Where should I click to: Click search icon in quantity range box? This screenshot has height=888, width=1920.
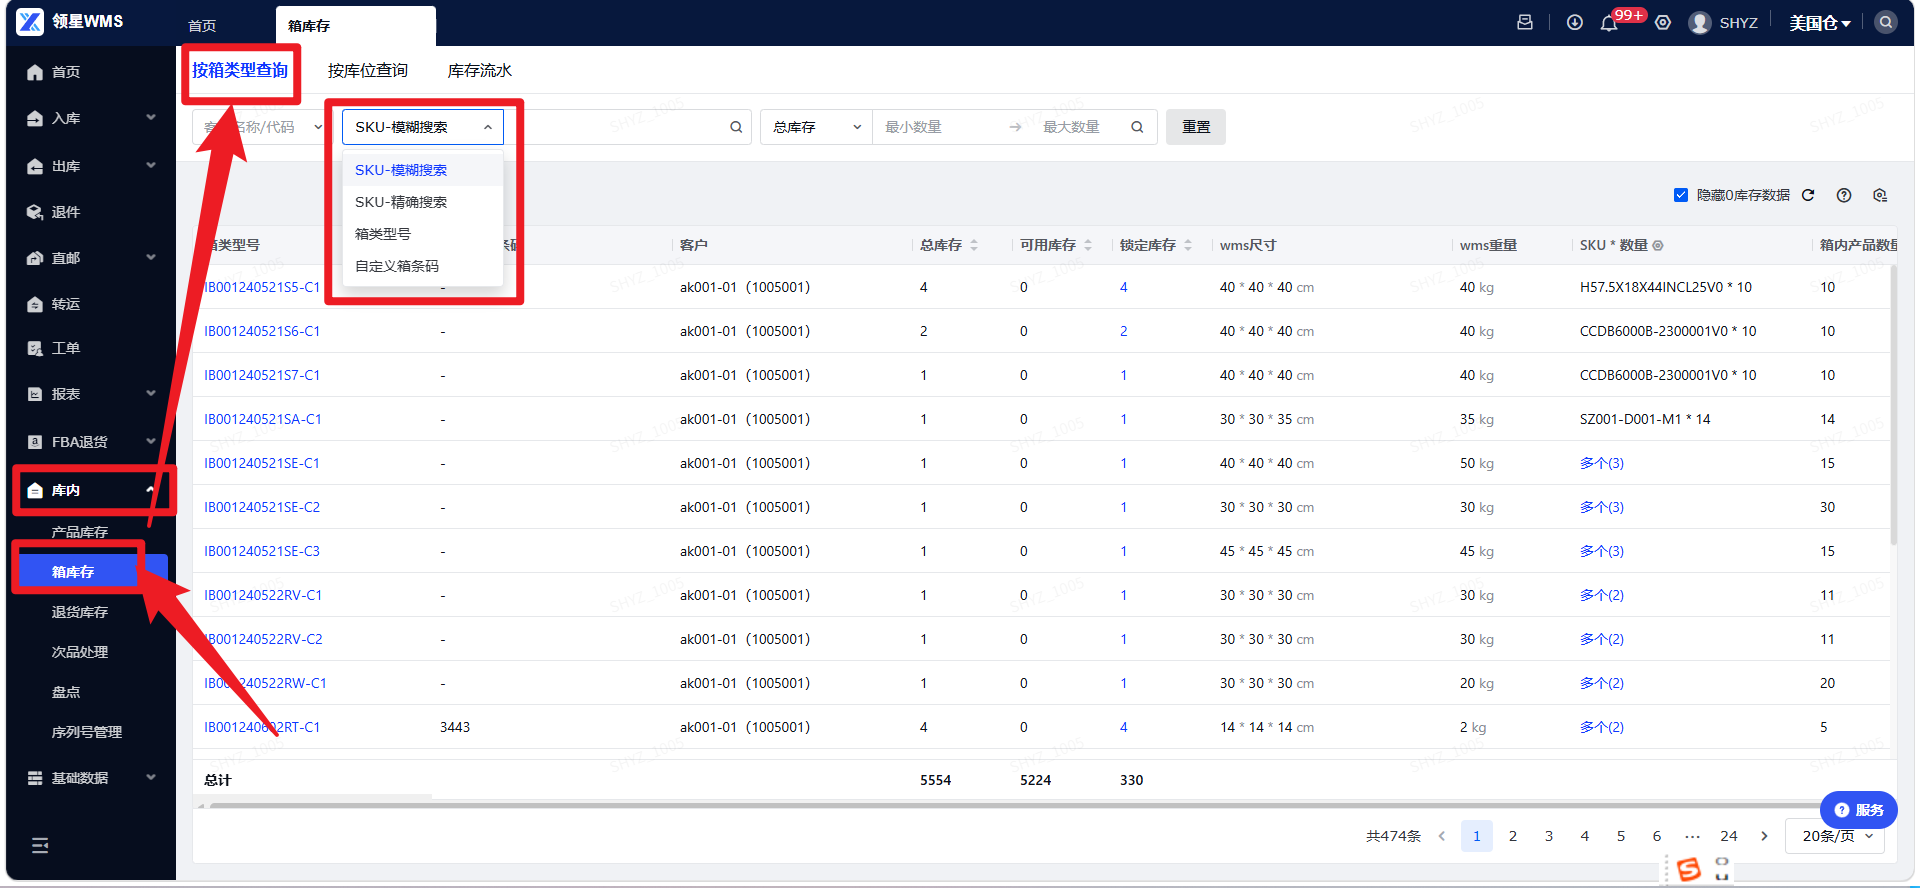1137,127
